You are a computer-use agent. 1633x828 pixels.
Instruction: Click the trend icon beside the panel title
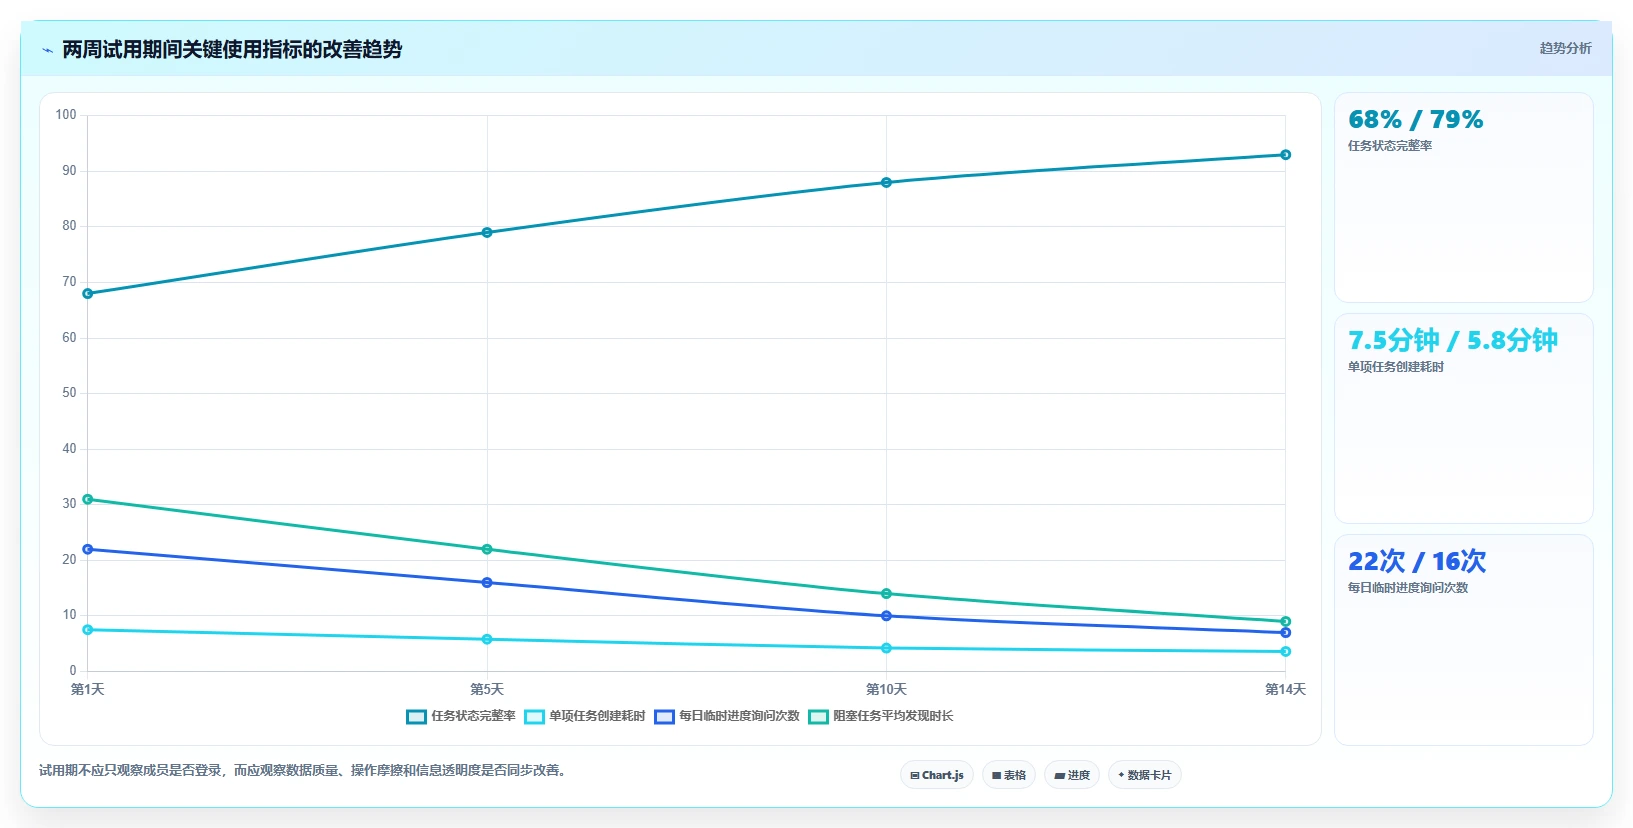(x=47, y=50)
